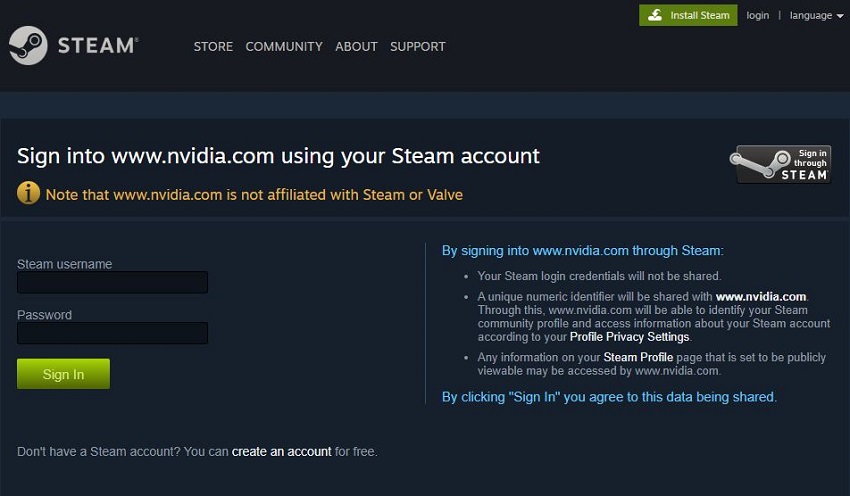
Task: Open the language dropdown
Action: tap(810, 15)
